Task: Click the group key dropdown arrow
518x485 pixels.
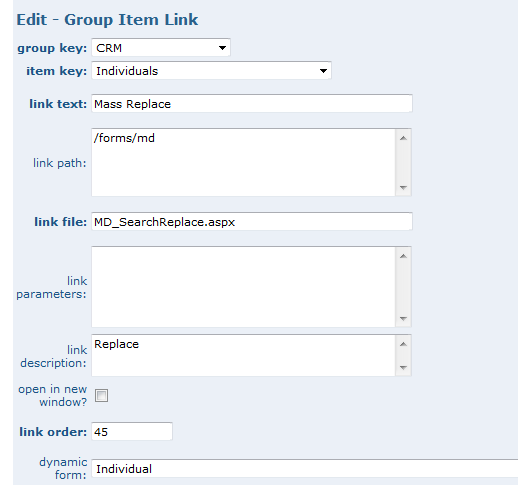Action: click(x=222, y=48)
